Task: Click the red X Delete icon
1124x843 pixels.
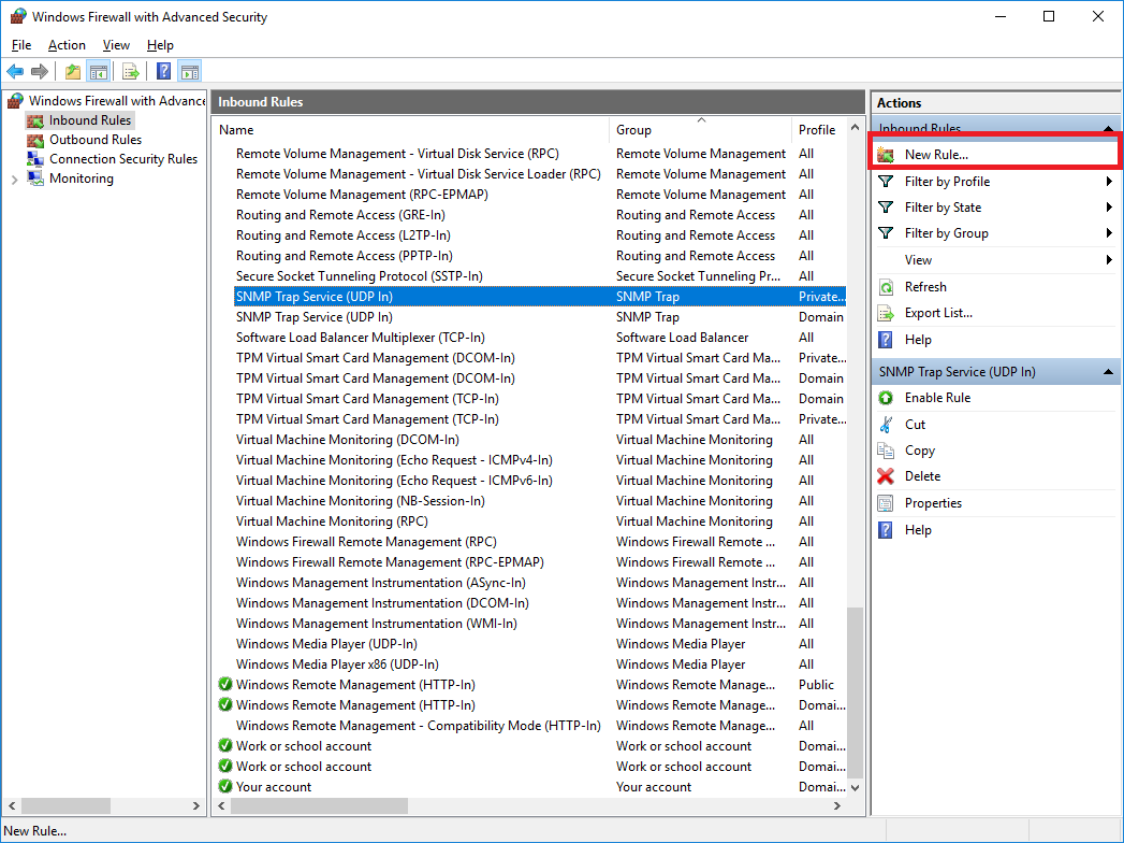Action: click(885, 477)
